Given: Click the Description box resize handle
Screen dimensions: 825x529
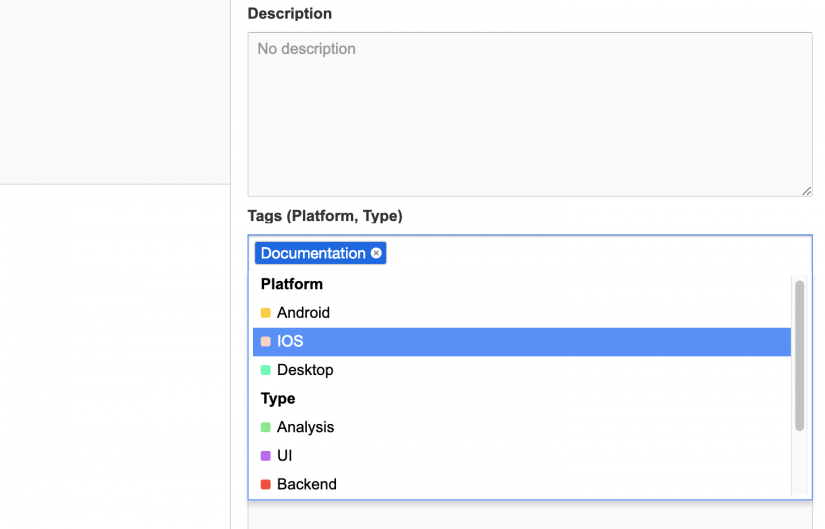Looking at the screenshot, I should click(806, 190).
